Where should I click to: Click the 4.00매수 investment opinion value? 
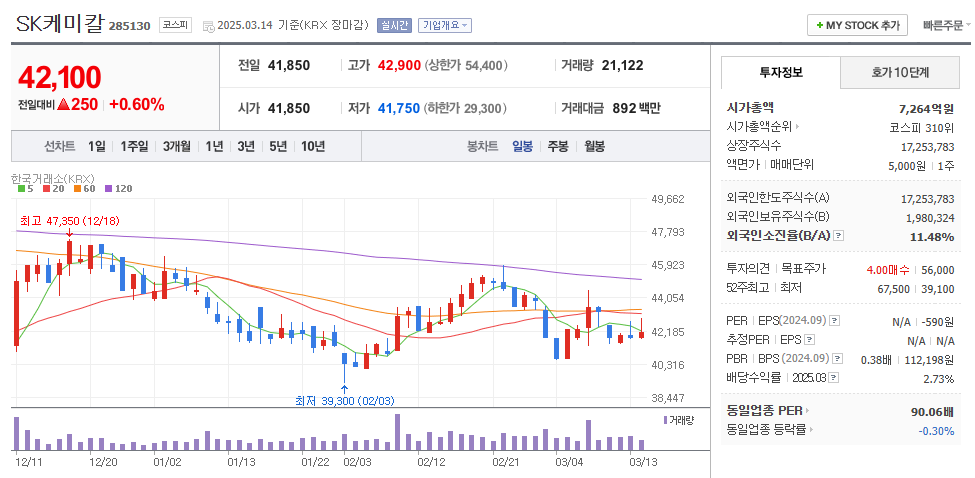pos(887,270)
